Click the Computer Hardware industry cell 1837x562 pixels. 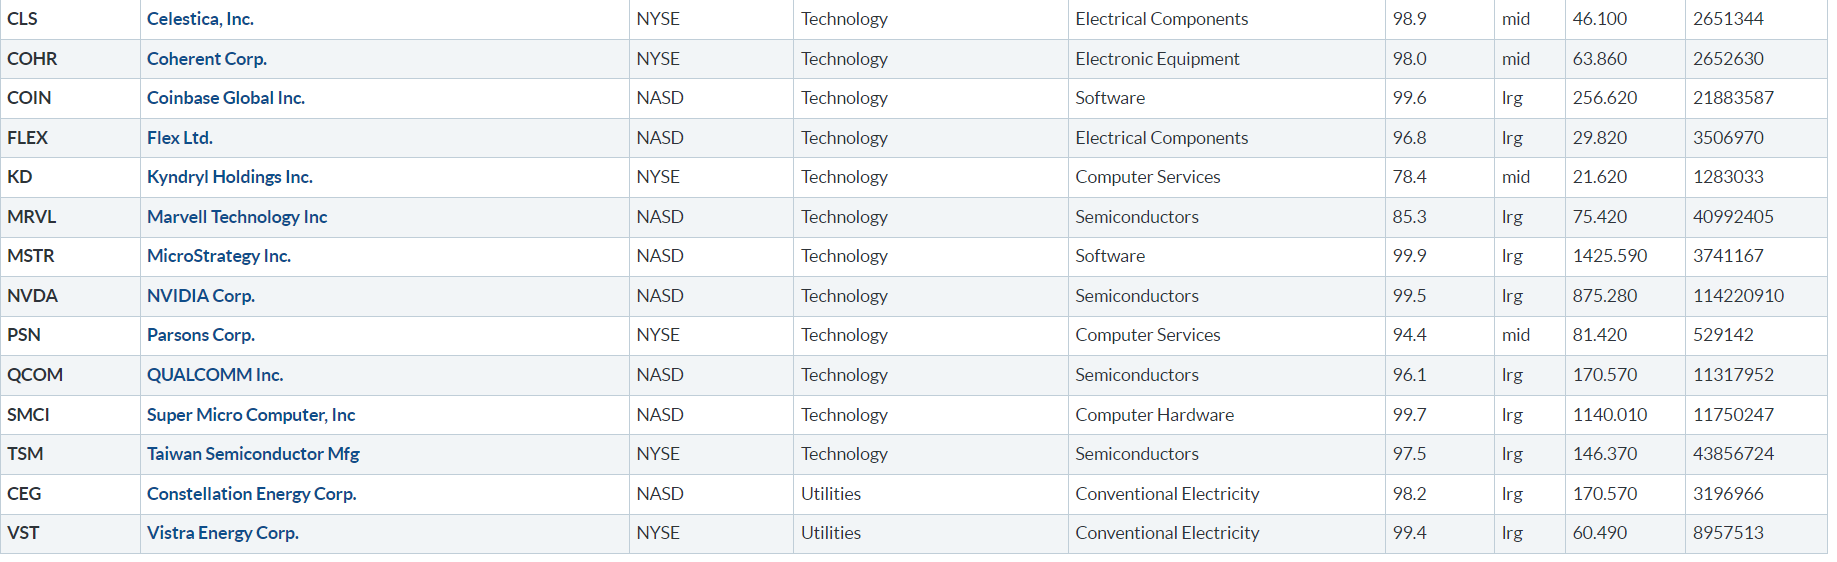pos(1154,415)
